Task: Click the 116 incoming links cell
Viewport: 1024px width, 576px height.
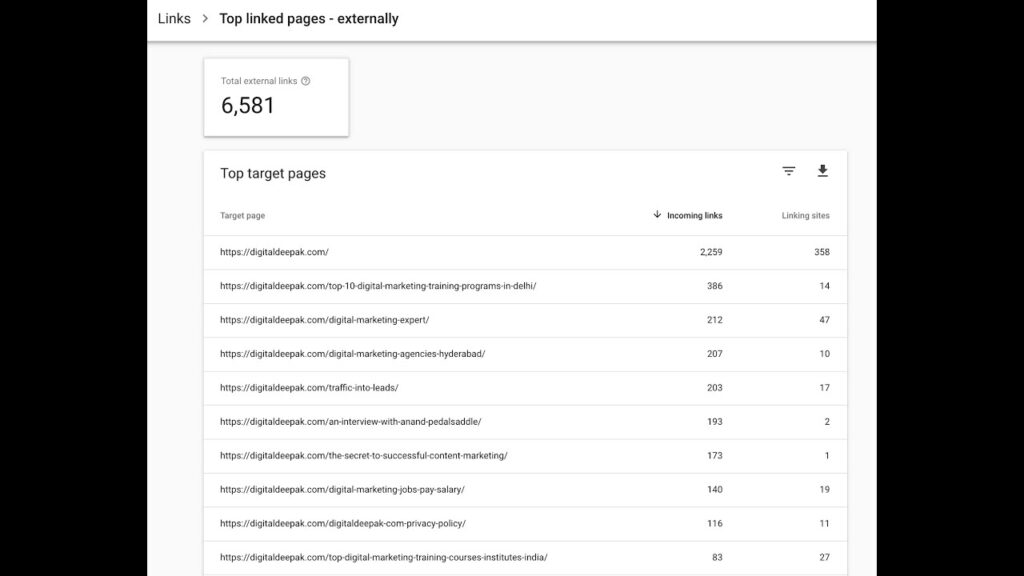Action: [x=714, y=524]
